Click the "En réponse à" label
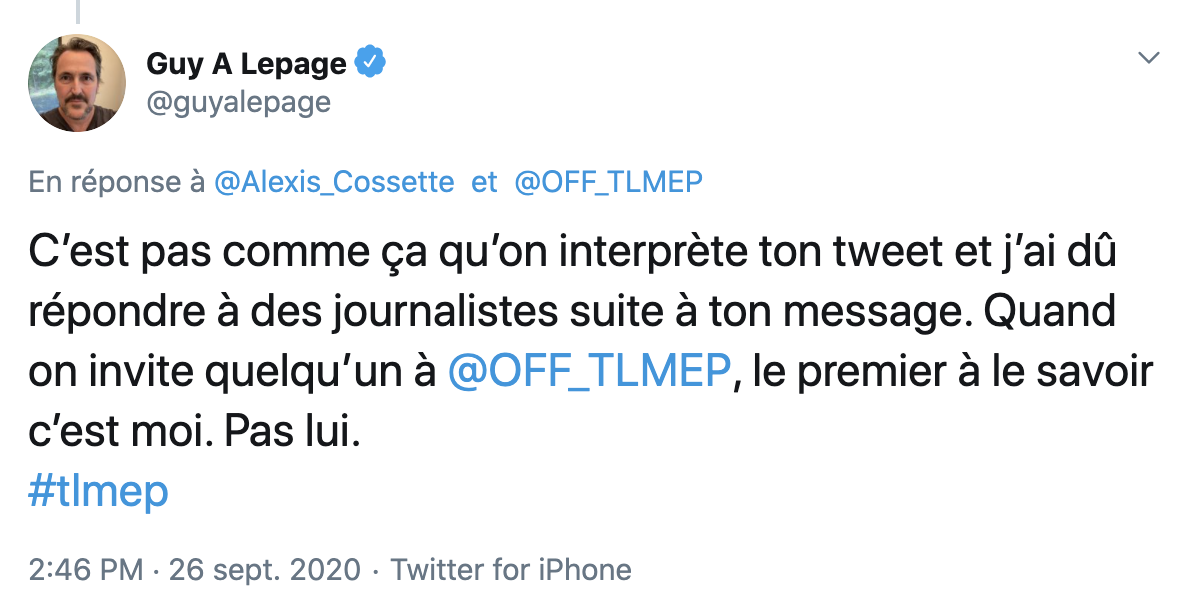 pyautogui.click(x=117, y=182)
